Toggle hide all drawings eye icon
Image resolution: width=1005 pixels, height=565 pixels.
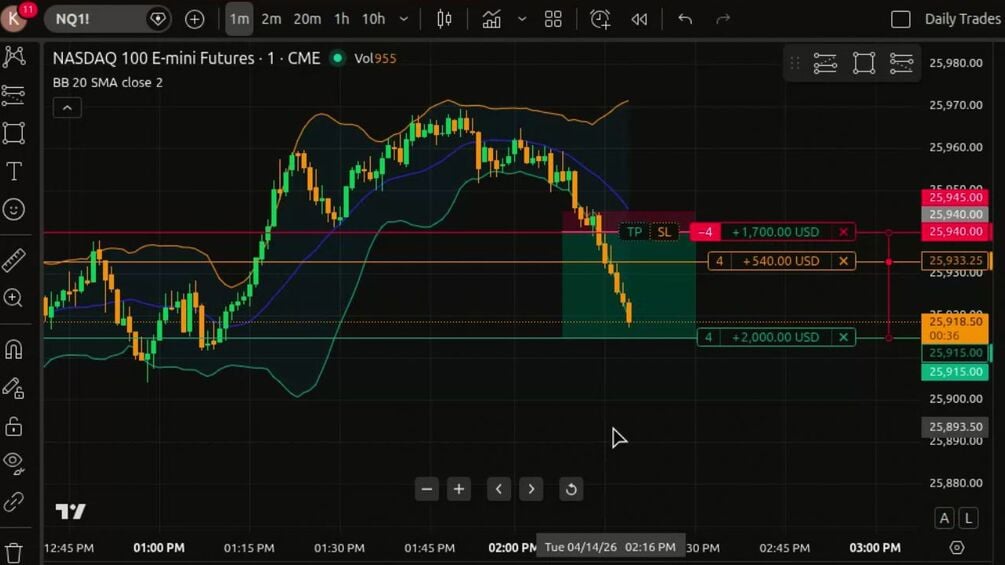tap(14, 463)
